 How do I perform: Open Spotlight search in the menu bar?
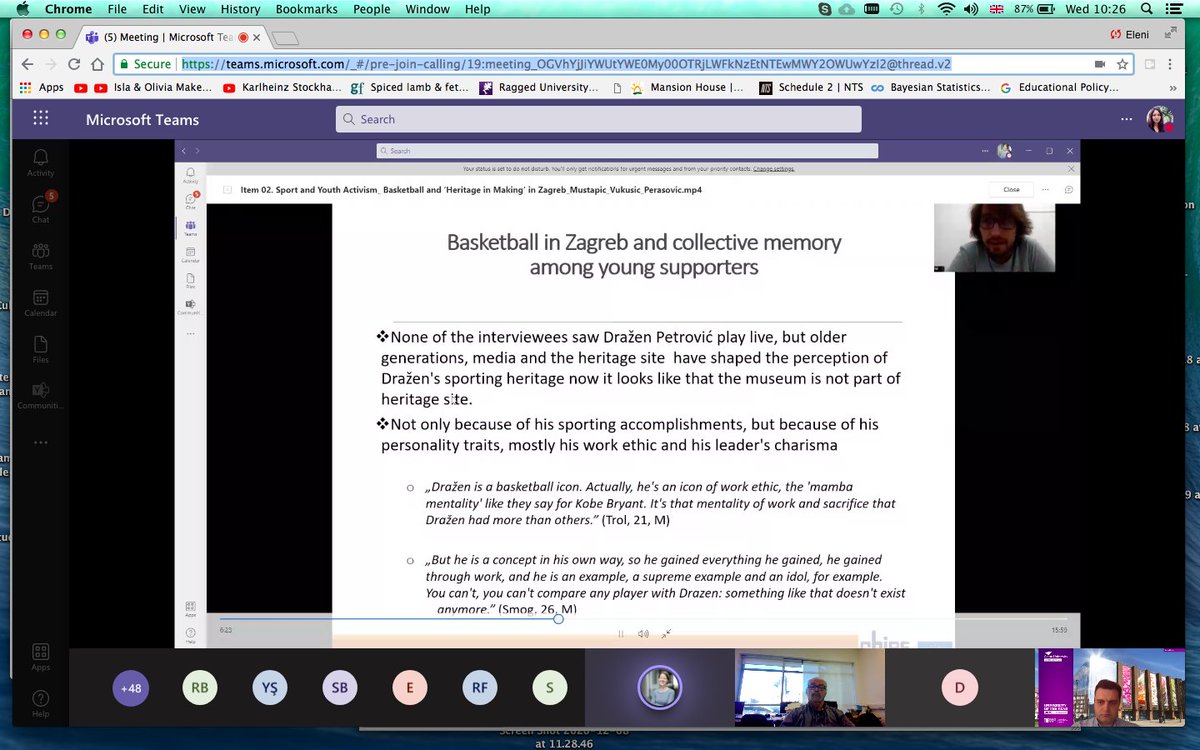tap(1147, 9)
